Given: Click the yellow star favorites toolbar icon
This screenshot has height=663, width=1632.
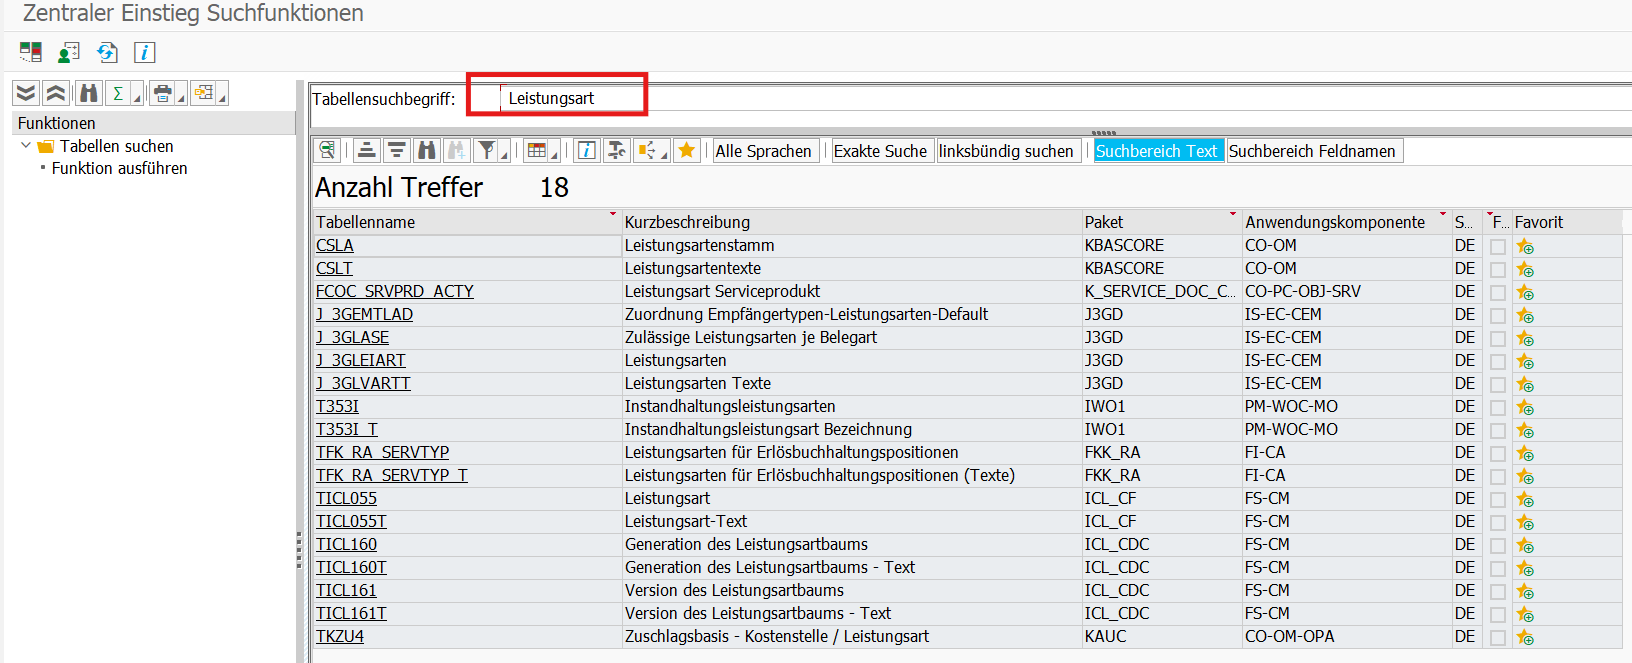Looking at the screenshot, I should click(687, 150).
